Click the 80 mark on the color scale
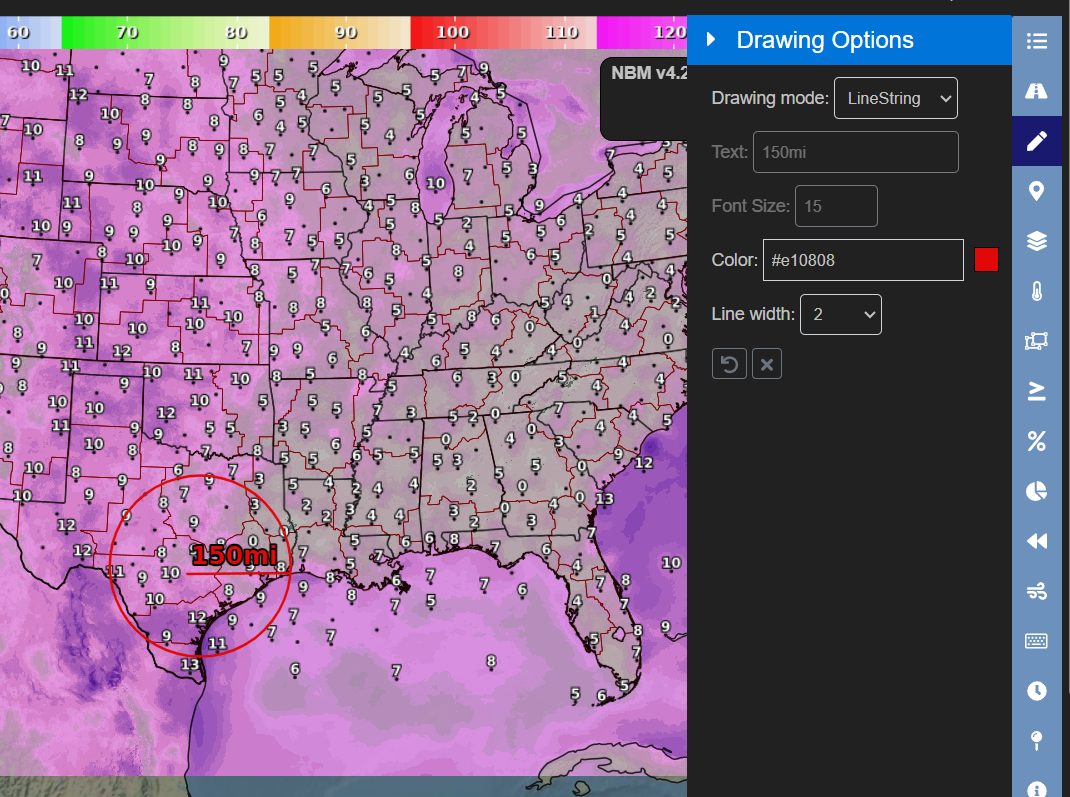This screenshot has height=797, width=1070. click(236, 32)
